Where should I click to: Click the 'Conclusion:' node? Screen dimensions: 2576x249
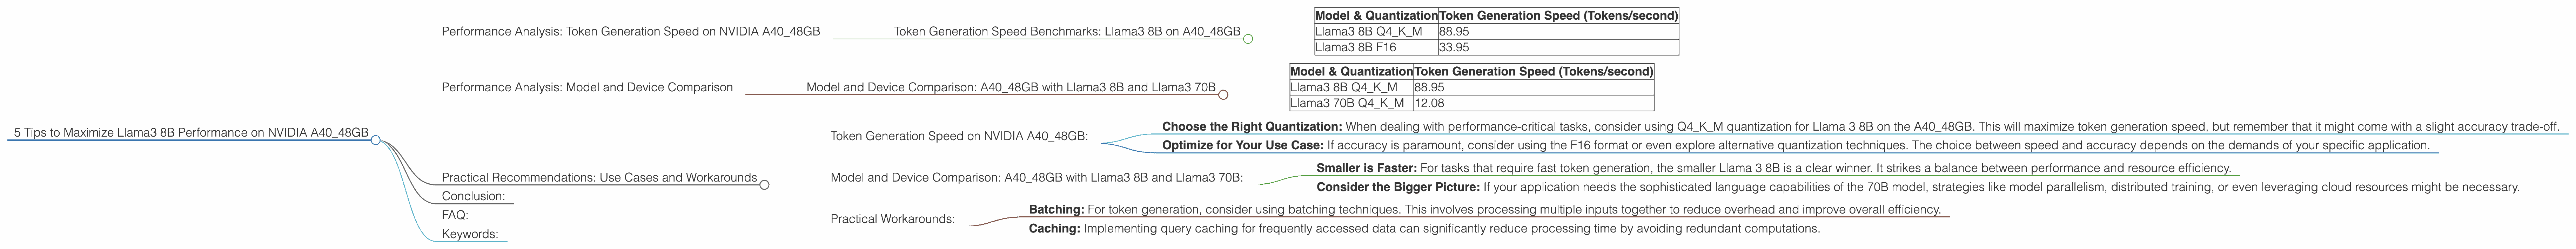473,196
